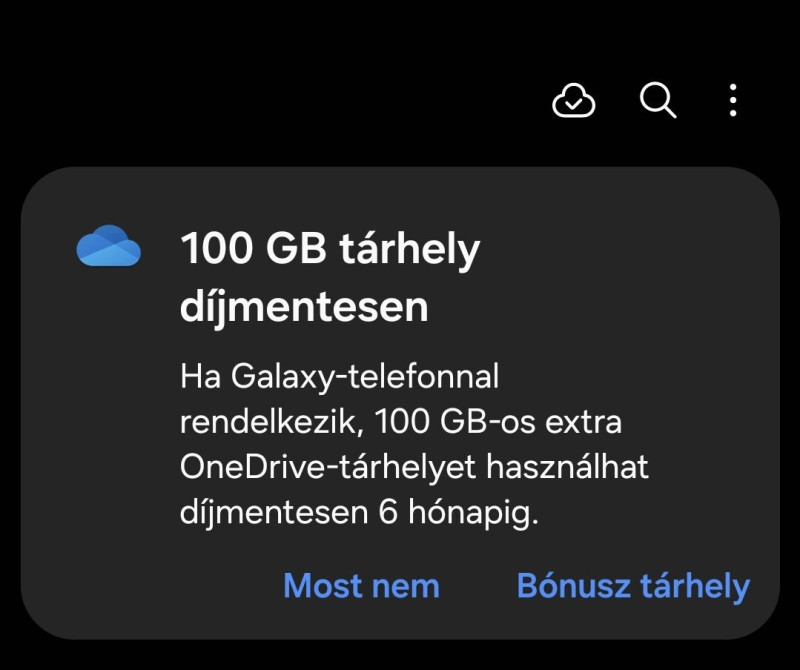Click the 'GB' in the bold heading
This screenshot has width=800, height=670.
coord(296,249)
